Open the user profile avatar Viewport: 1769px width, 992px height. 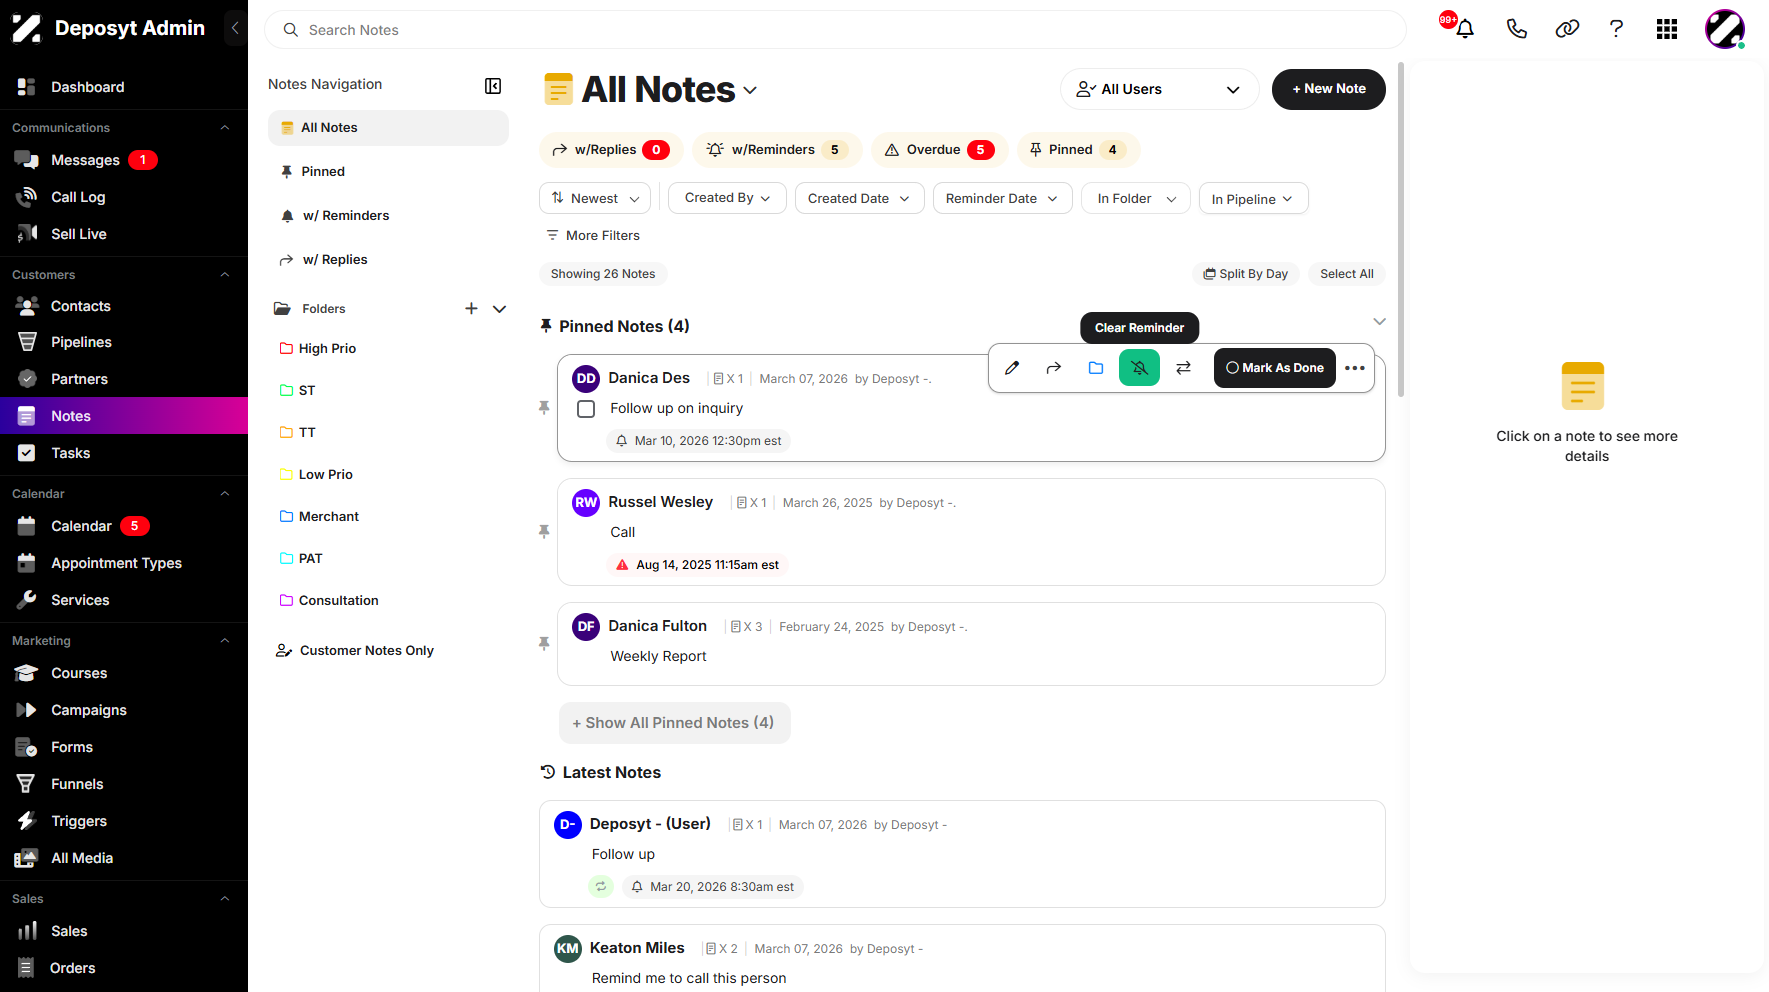1725,29
